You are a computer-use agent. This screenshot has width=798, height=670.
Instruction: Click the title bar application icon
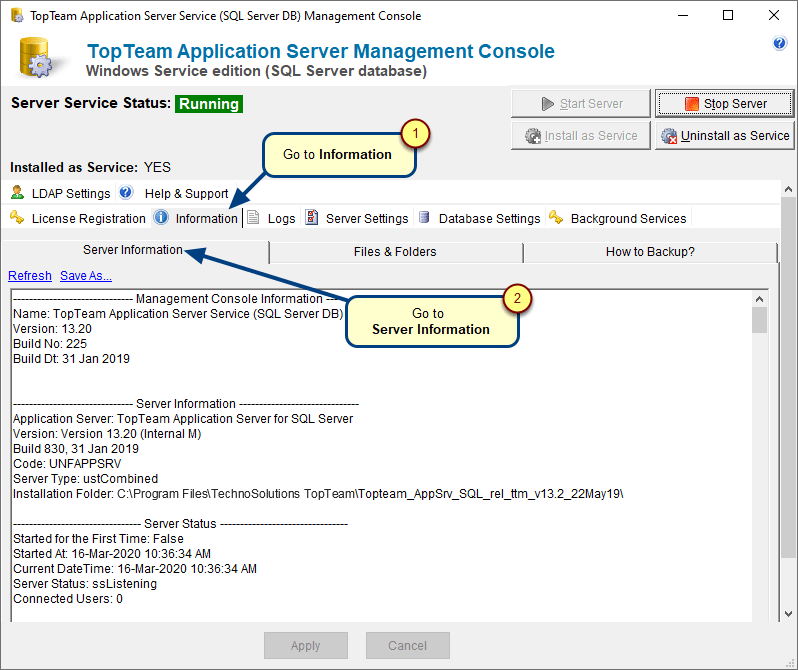[17, 15]
